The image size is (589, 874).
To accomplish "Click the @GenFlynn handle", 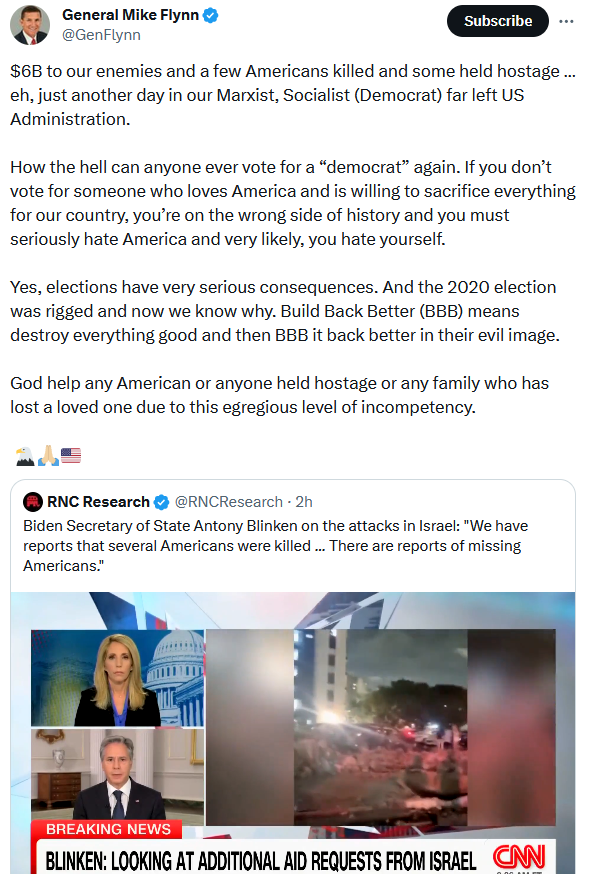I will coord(101,35).
